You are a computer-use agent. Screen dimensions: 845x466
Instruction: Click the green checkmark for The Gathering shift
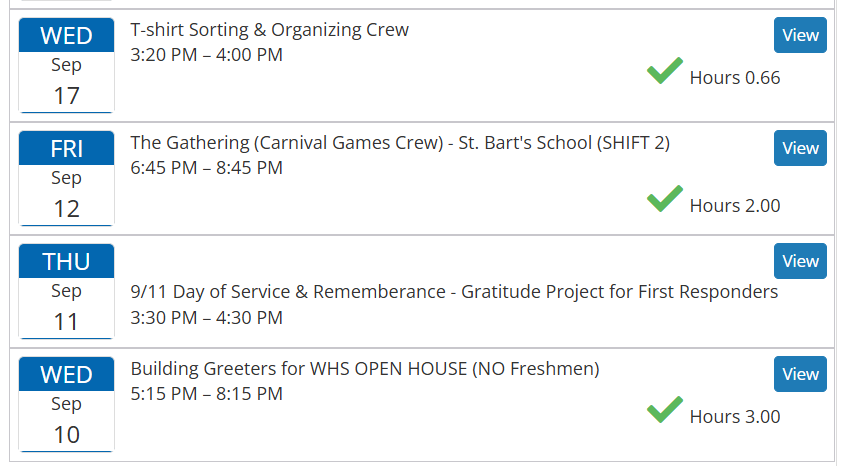coord(664,199)
